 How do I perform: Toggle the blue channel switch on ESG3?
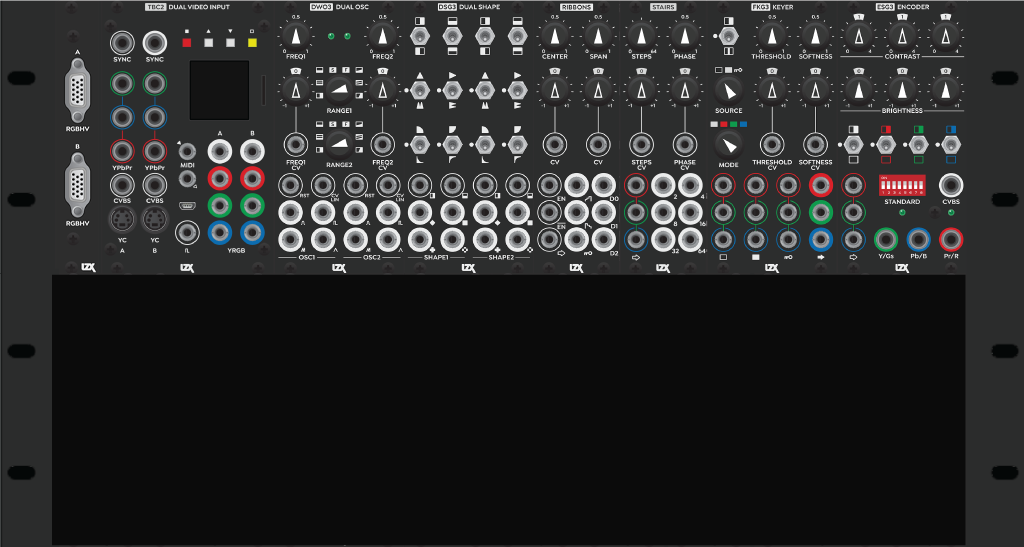[x=950, y=144]
